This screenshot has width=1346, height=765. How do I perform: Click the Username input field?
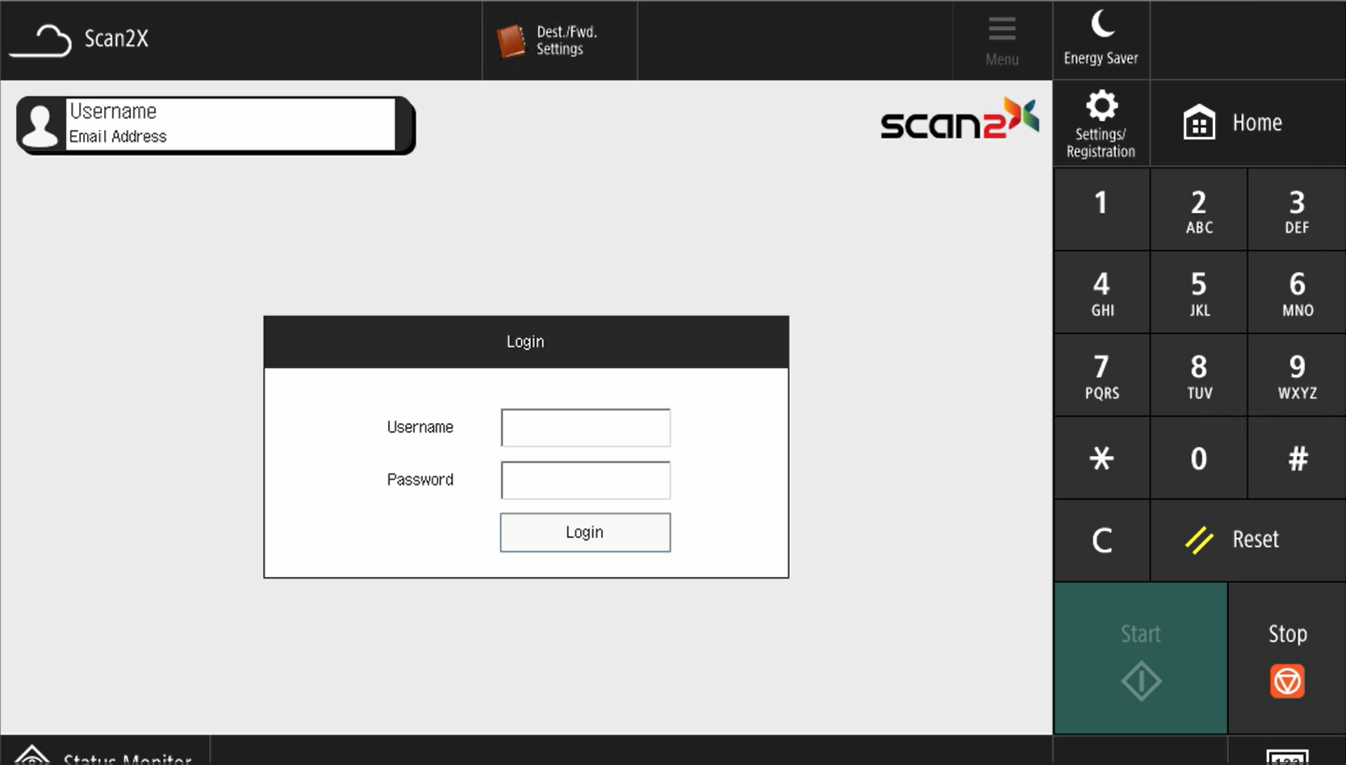(585, 428)
